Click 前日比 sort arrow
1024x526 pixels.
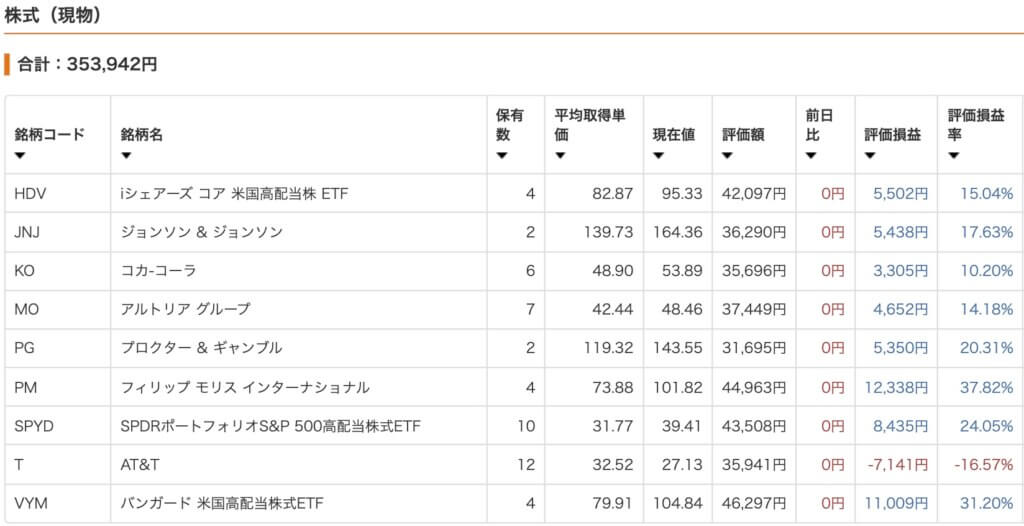[x=811, y=156]
